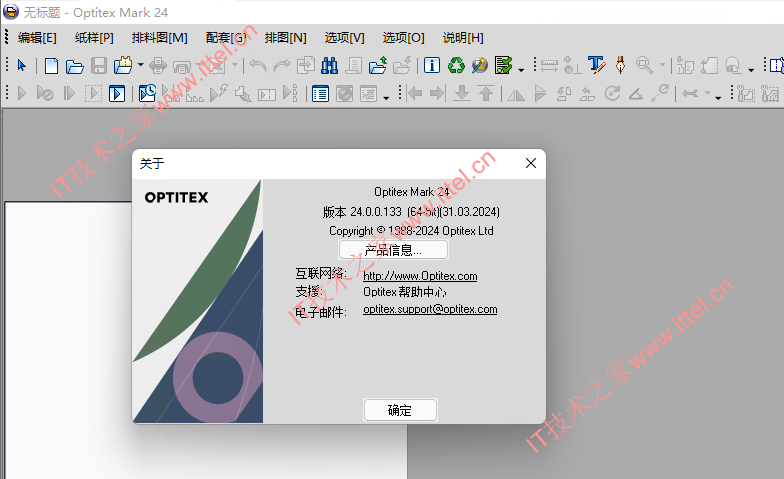Click Optitex 帮助中心 support text
The height and width of the screenshot is (479, 784).
[404, 292]
